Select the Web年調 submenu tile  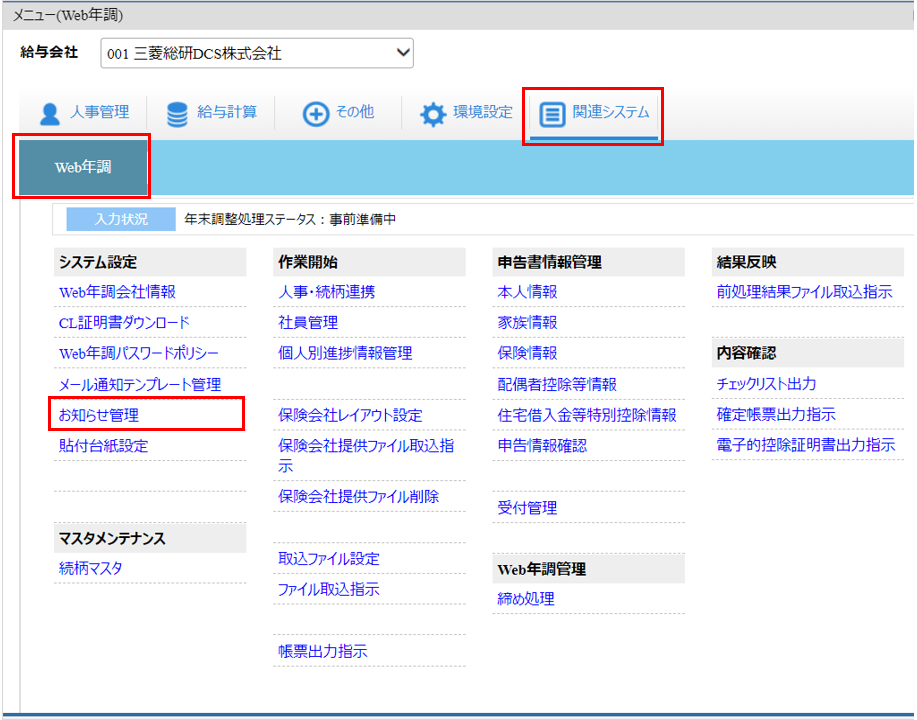click(83, 167)
